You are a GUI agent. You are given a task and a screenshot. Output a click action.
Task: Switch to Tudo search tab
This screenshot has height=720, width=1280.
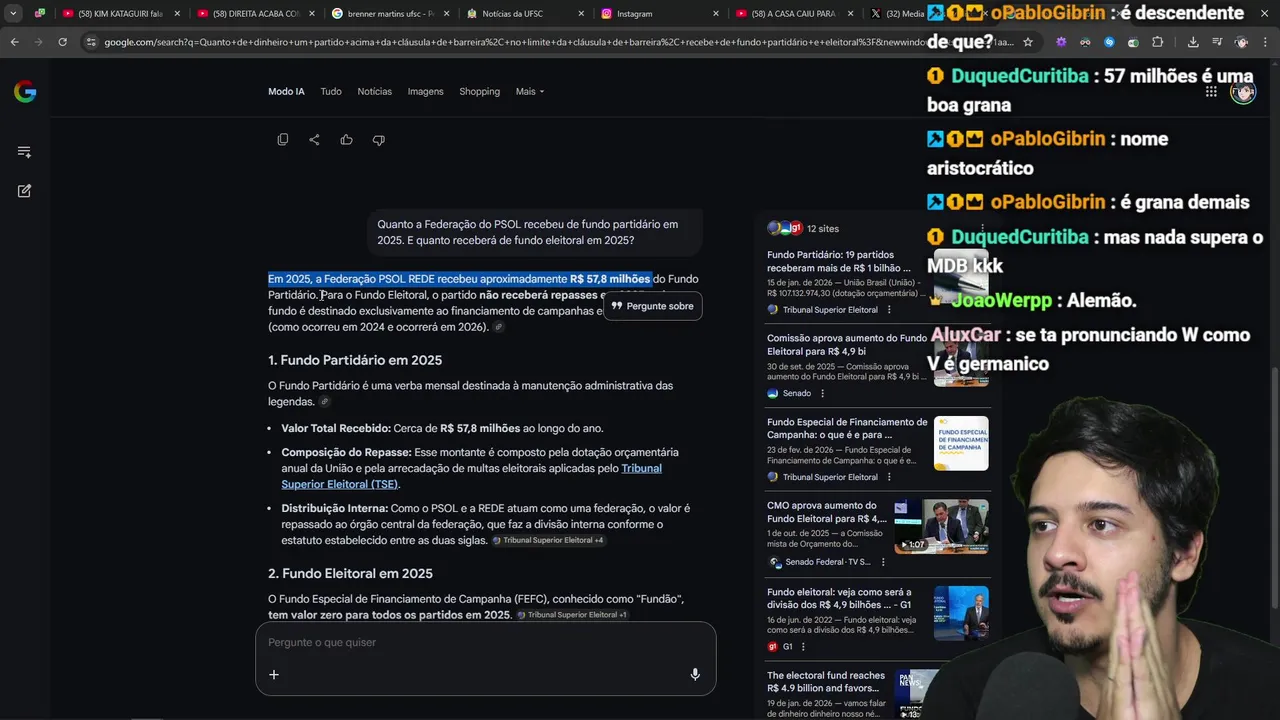331,92
